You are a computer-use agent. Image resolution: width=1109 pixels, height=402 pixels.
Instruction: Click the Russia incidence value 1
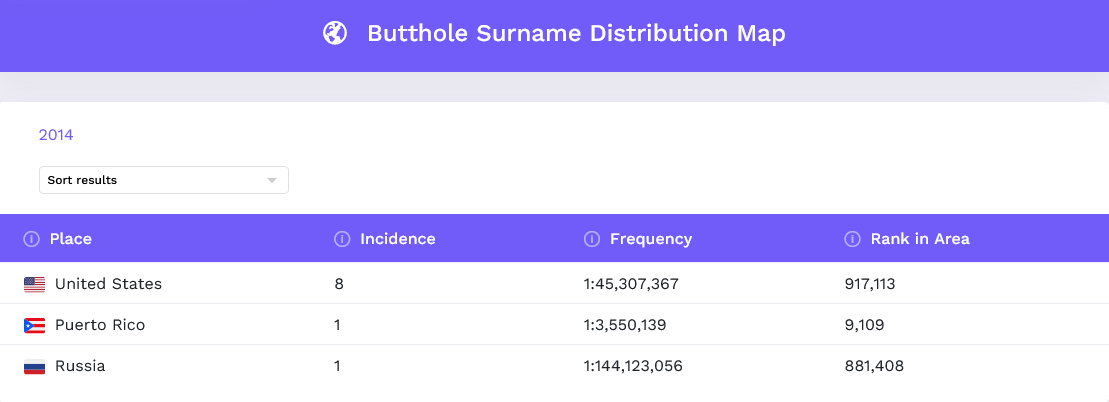point(337,366)
